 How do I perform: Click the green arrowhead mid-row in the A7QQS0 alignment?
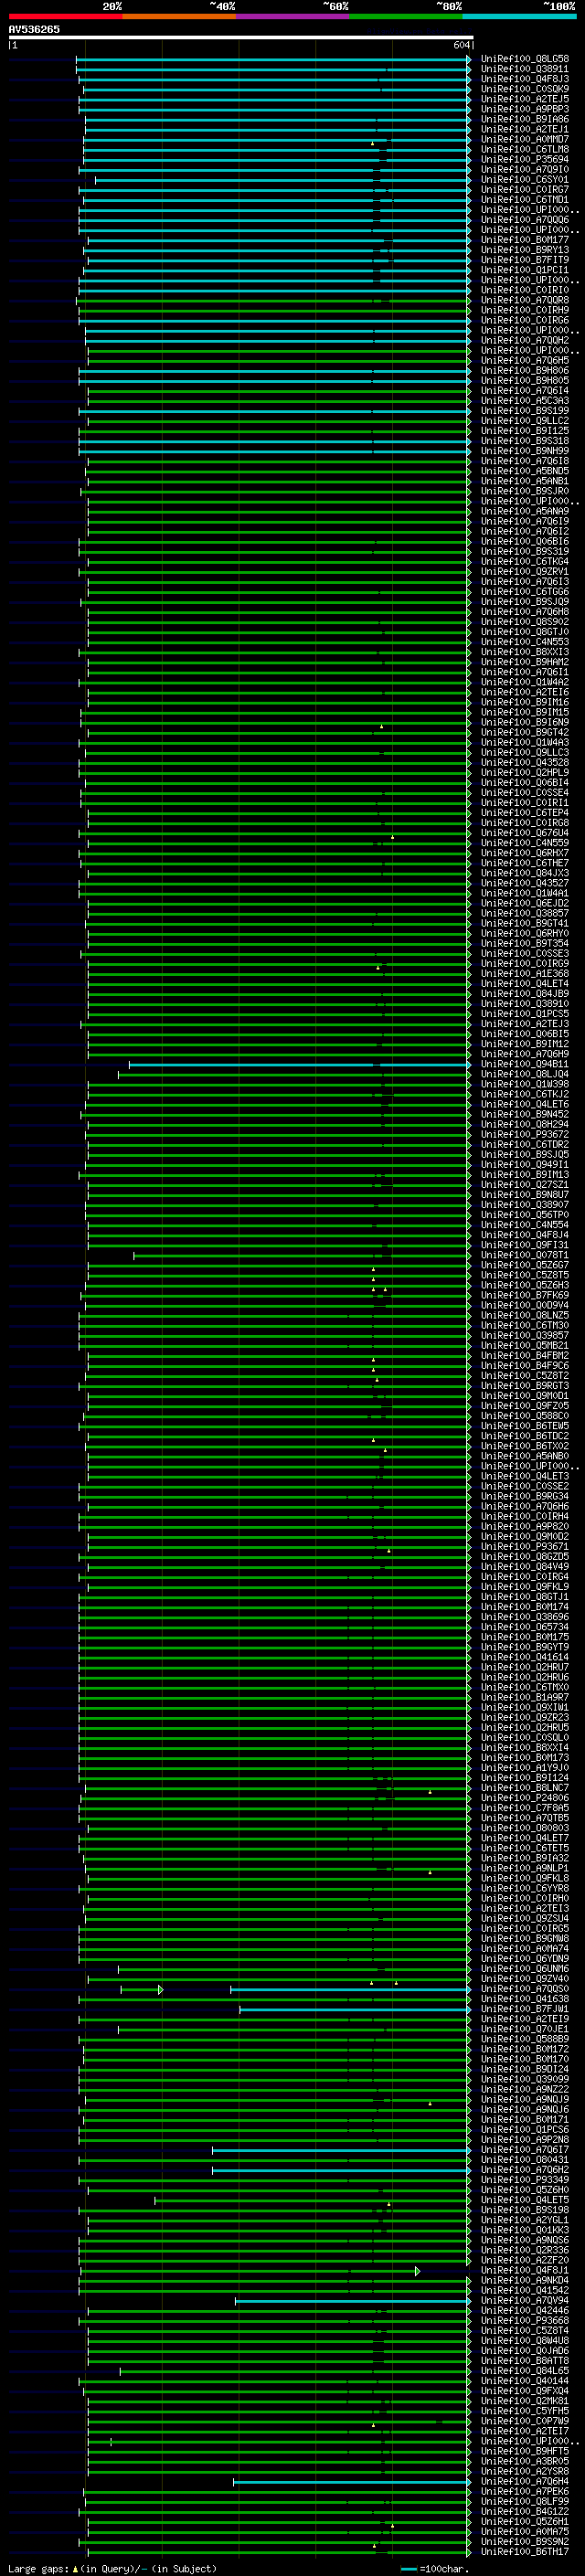point(160,1990)
